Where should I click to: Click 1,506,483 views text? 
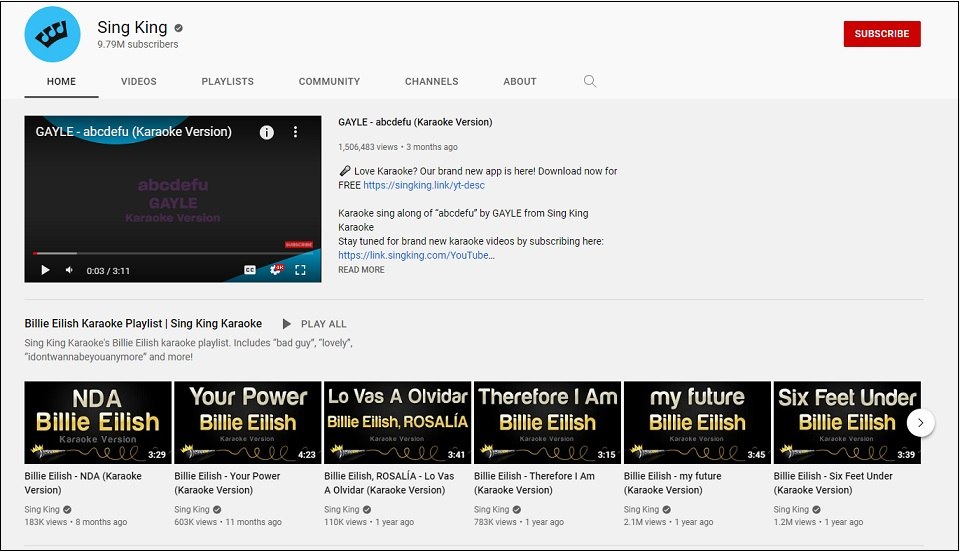point(367,147)
